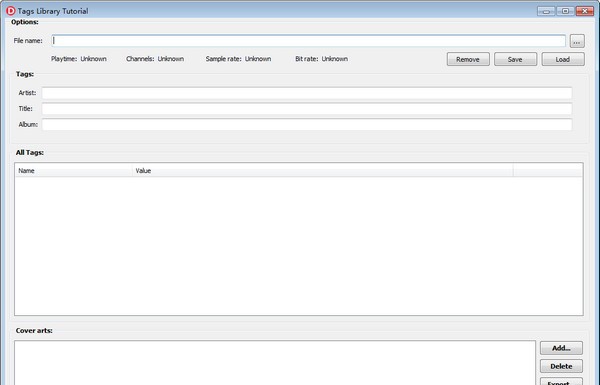Close the Tags Library Tutorial window

tap(585, 11)
